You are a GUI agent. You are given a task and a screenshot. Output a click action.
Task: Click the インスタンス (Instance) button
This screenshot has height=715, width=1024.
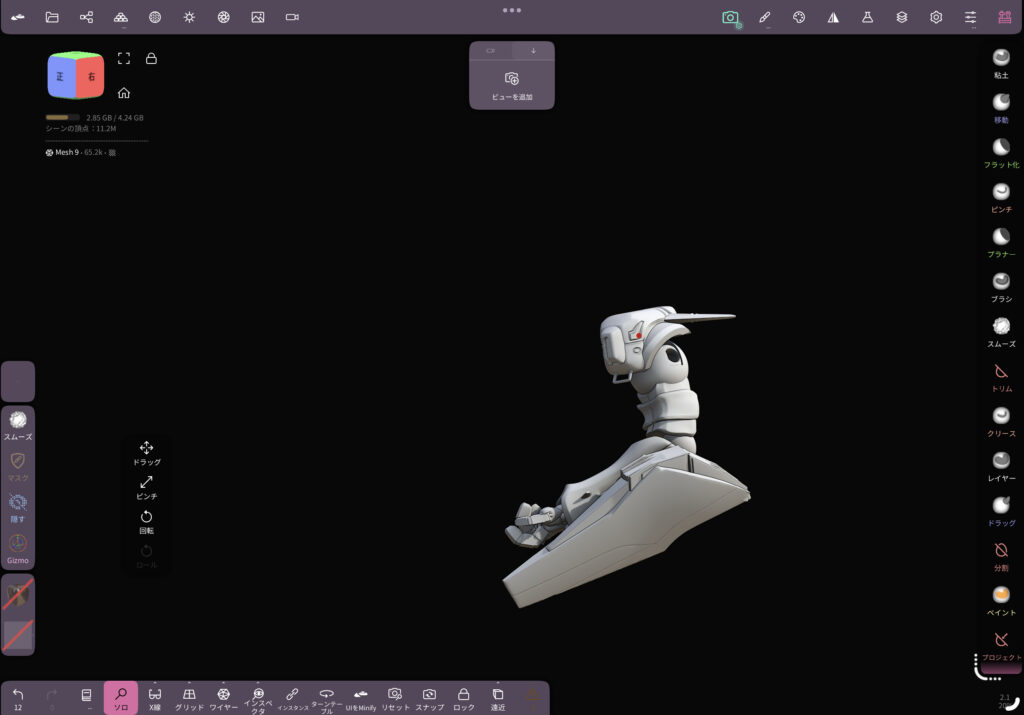click(x=293, y=699)
